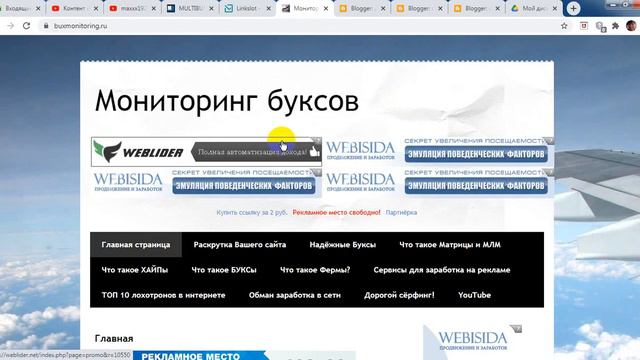Viewport: 640px width, 360px height.
Task: Switch to the first YouTube tab
Action: 74,8
